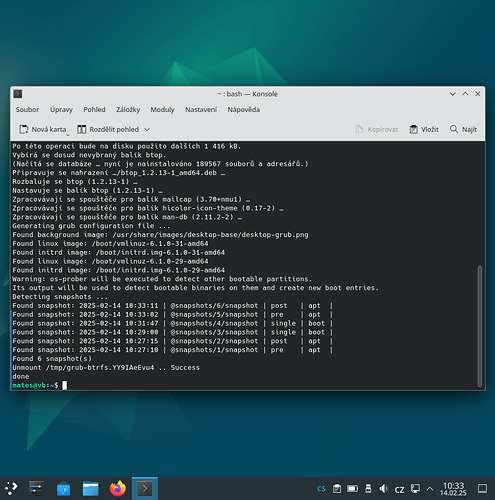Launch Discover software center from the taskbar
Image resolution: width=495 pixels, height=500 pixels.
click(63, 489)
